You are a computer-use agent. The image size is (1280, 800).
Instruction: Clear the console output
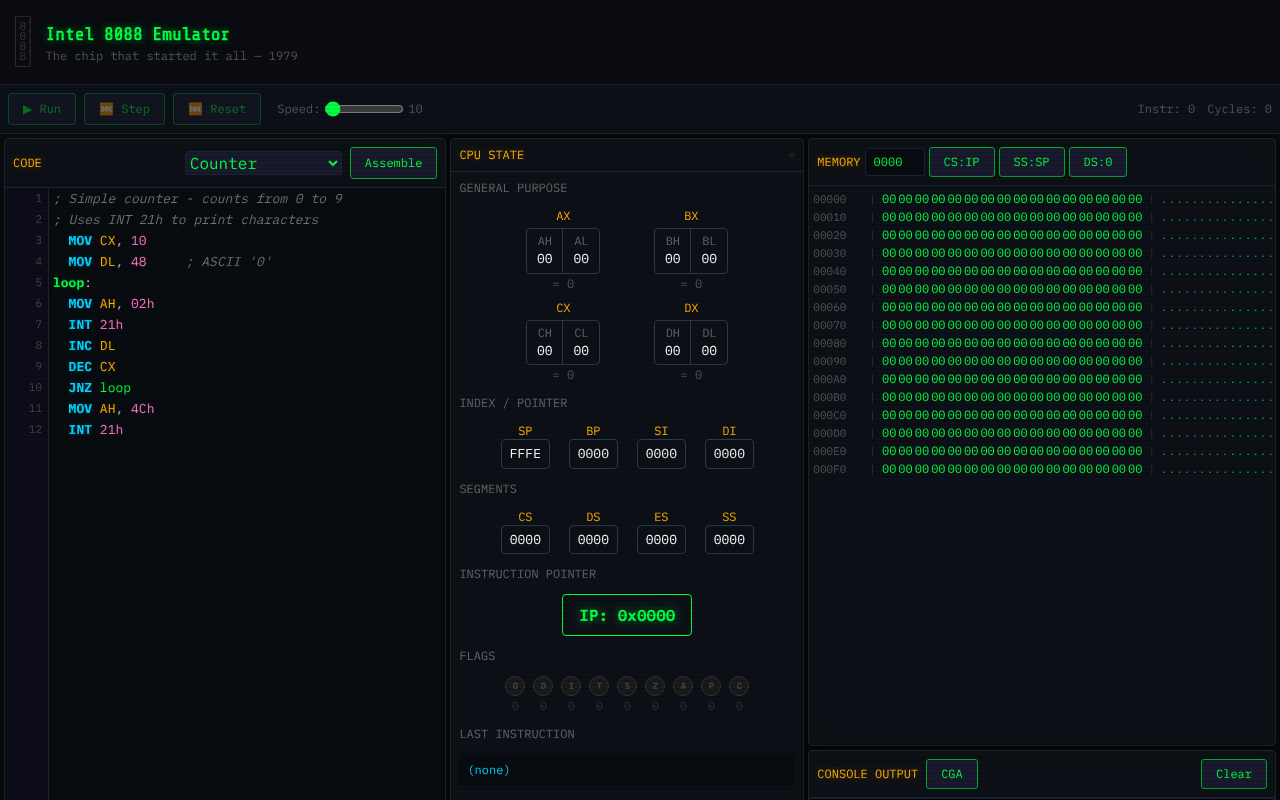pos(1234,774)
